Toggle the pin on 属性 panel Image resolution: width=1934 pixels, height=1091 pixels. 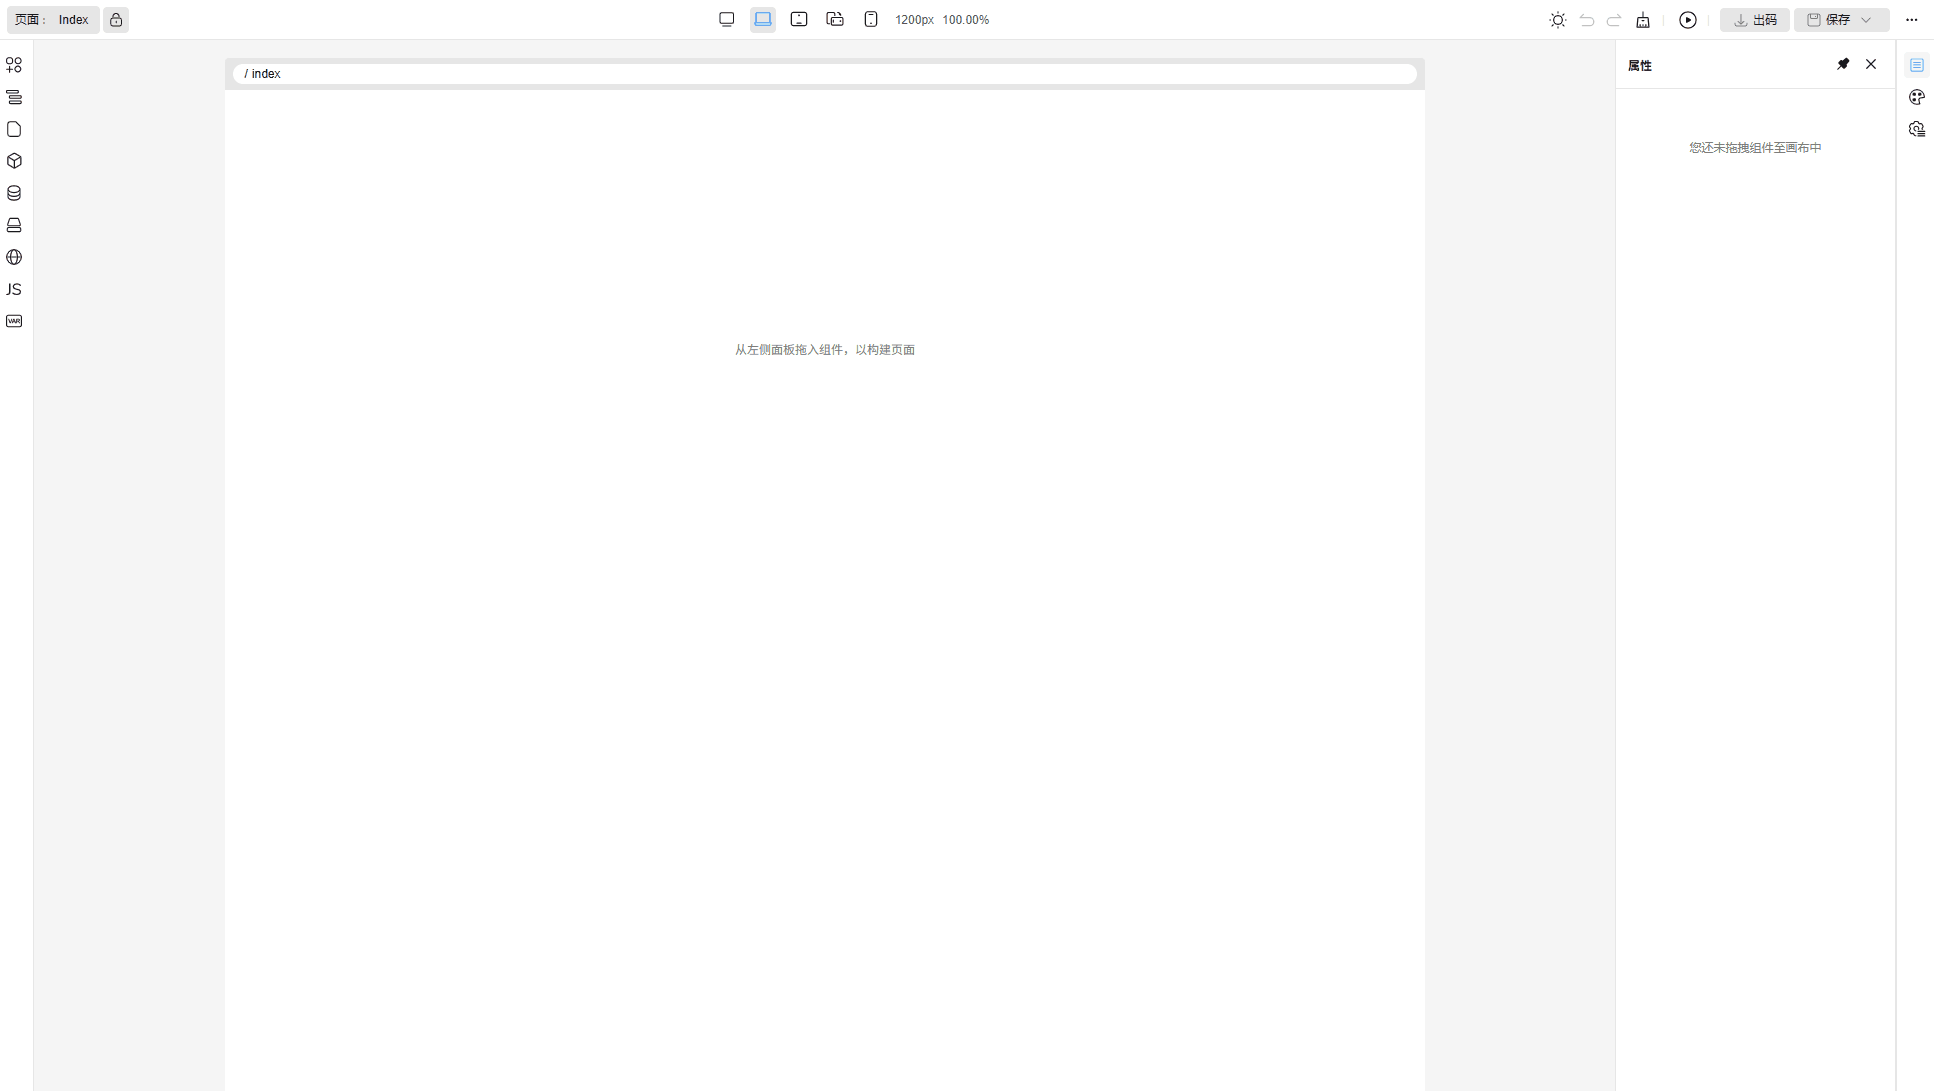pos(1843,64)
